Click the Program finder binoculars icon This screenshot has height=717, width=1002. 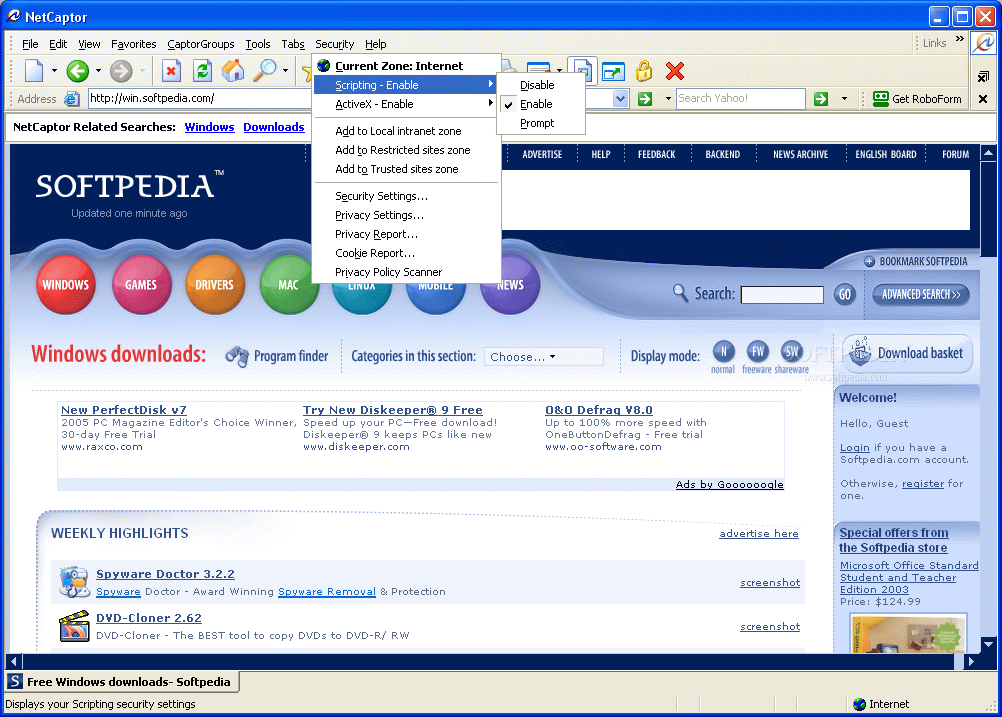(x=237, y=357)
